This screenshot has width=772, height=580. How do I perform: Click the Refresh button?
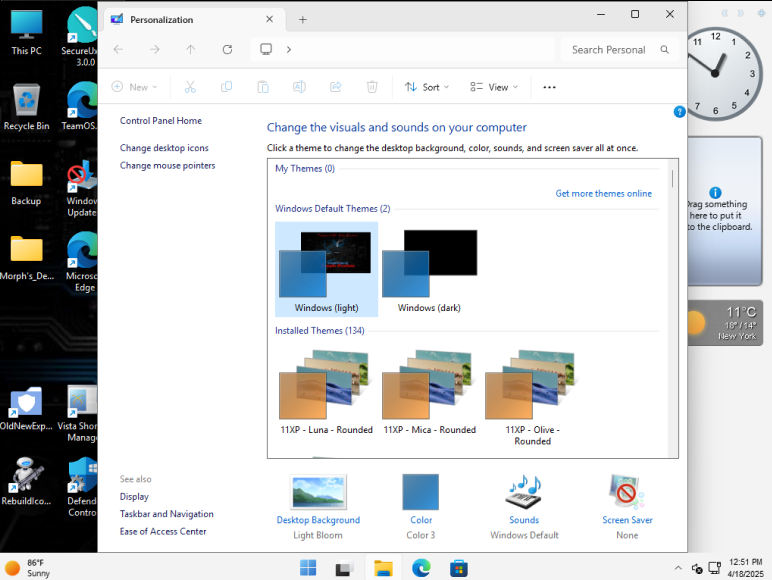227,49
